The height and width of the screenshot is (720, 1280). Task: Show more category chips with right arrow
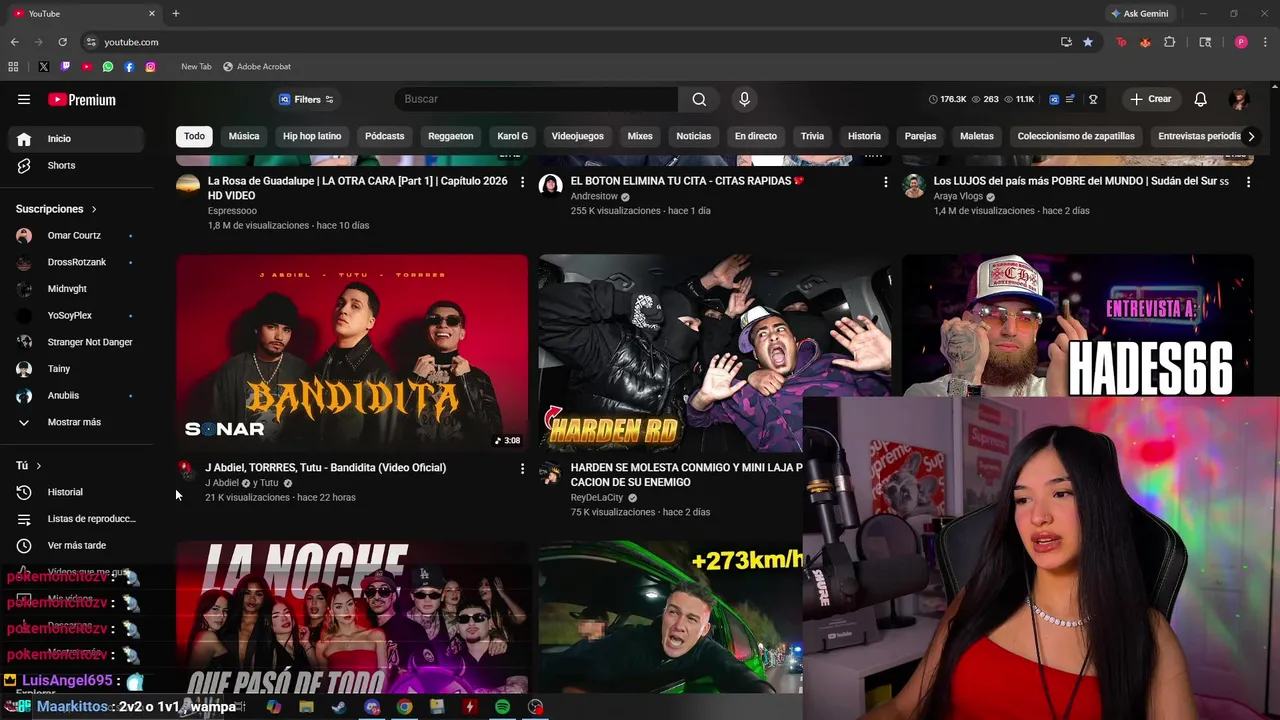coord(1250,136)
